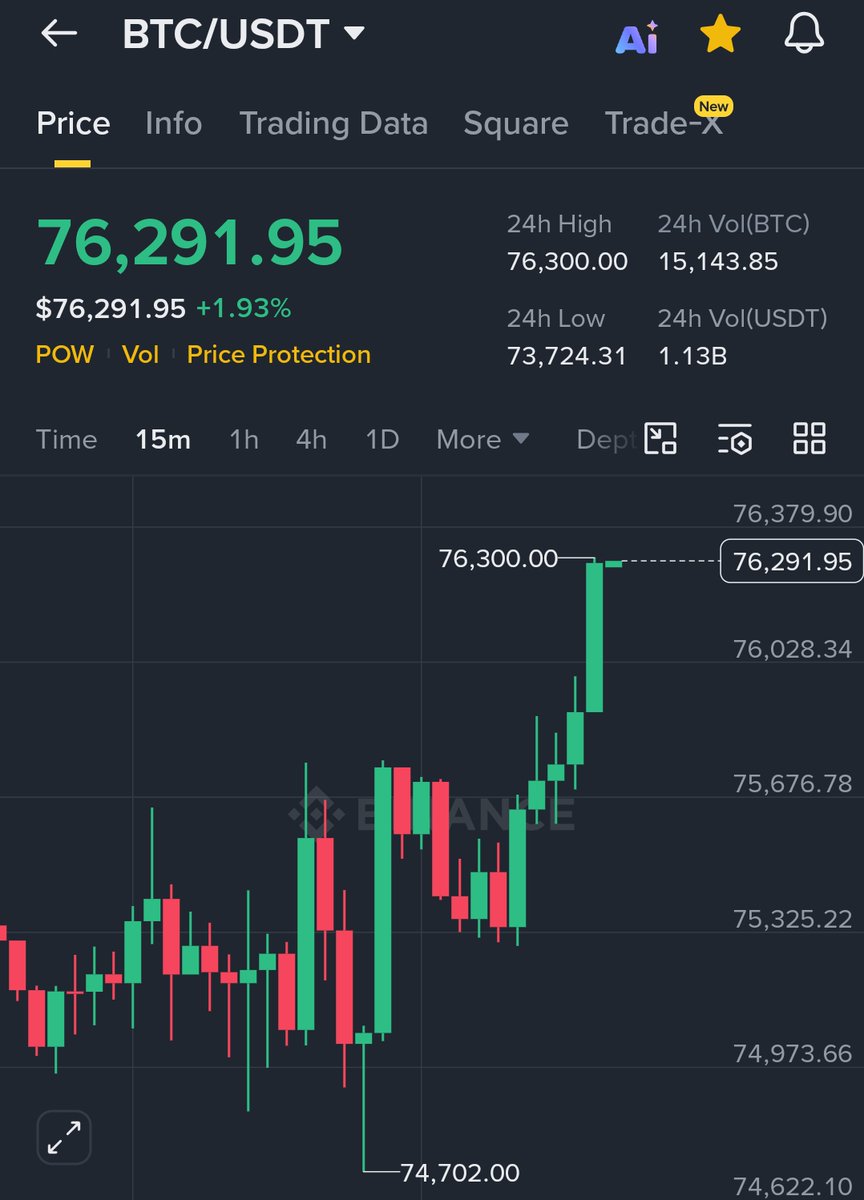
Task: Open the grid layout icon
Action: [809, 439]
